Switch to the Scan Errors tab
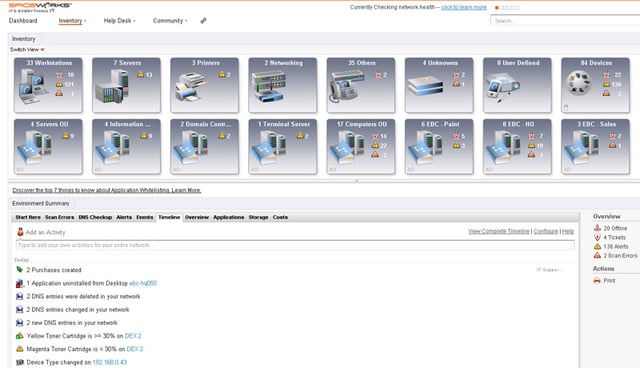The width and height of the screenshot is (640, 368). pyautogui.click(x=60, y=217)
